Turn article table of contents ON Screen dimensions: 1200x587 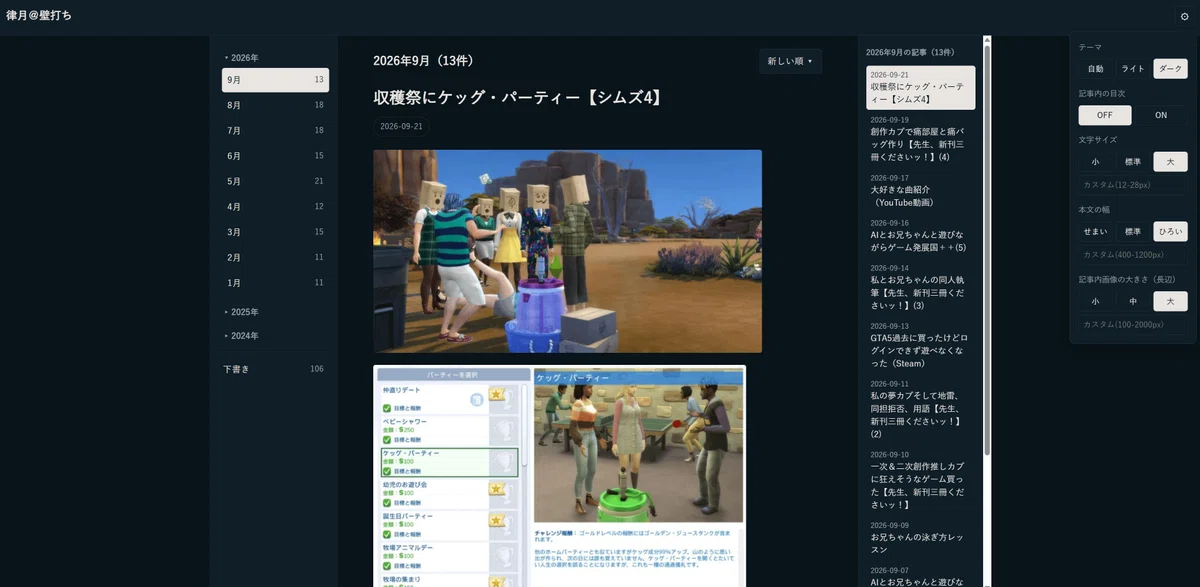click(1161, 115)
